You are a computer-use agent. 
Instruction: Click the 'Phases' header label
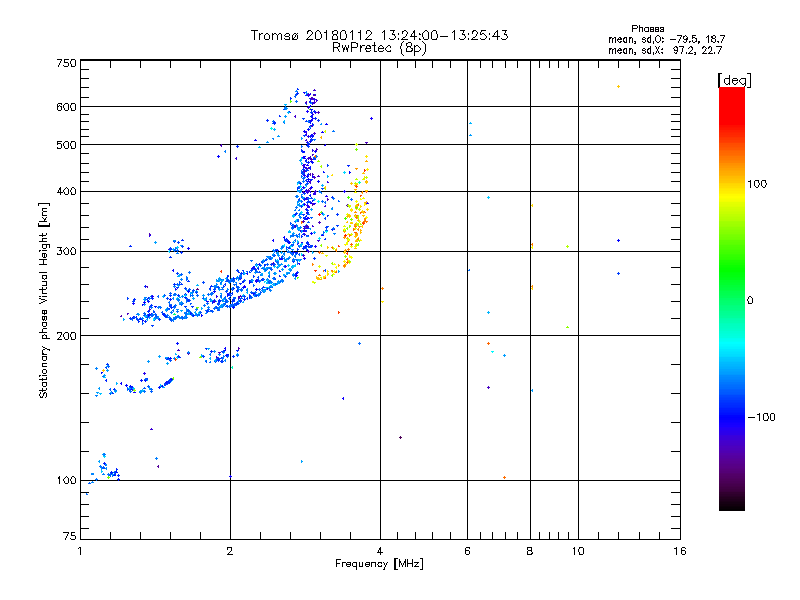[647, 29]
